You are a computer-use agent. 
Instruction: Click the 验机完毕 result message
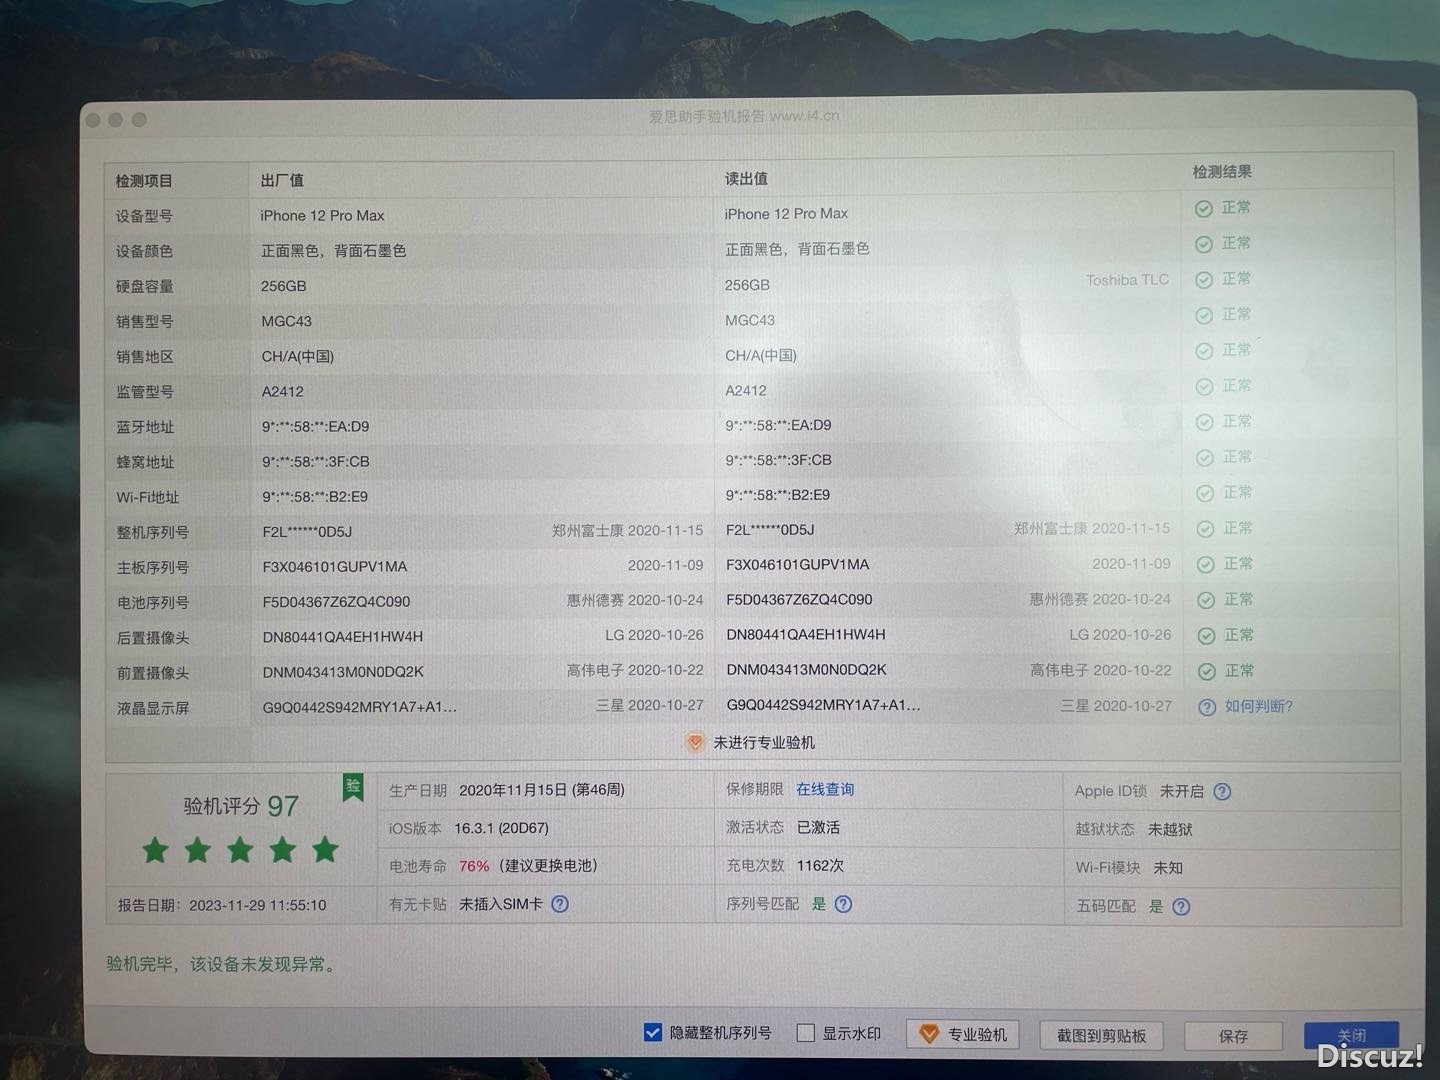click(223, 965)
